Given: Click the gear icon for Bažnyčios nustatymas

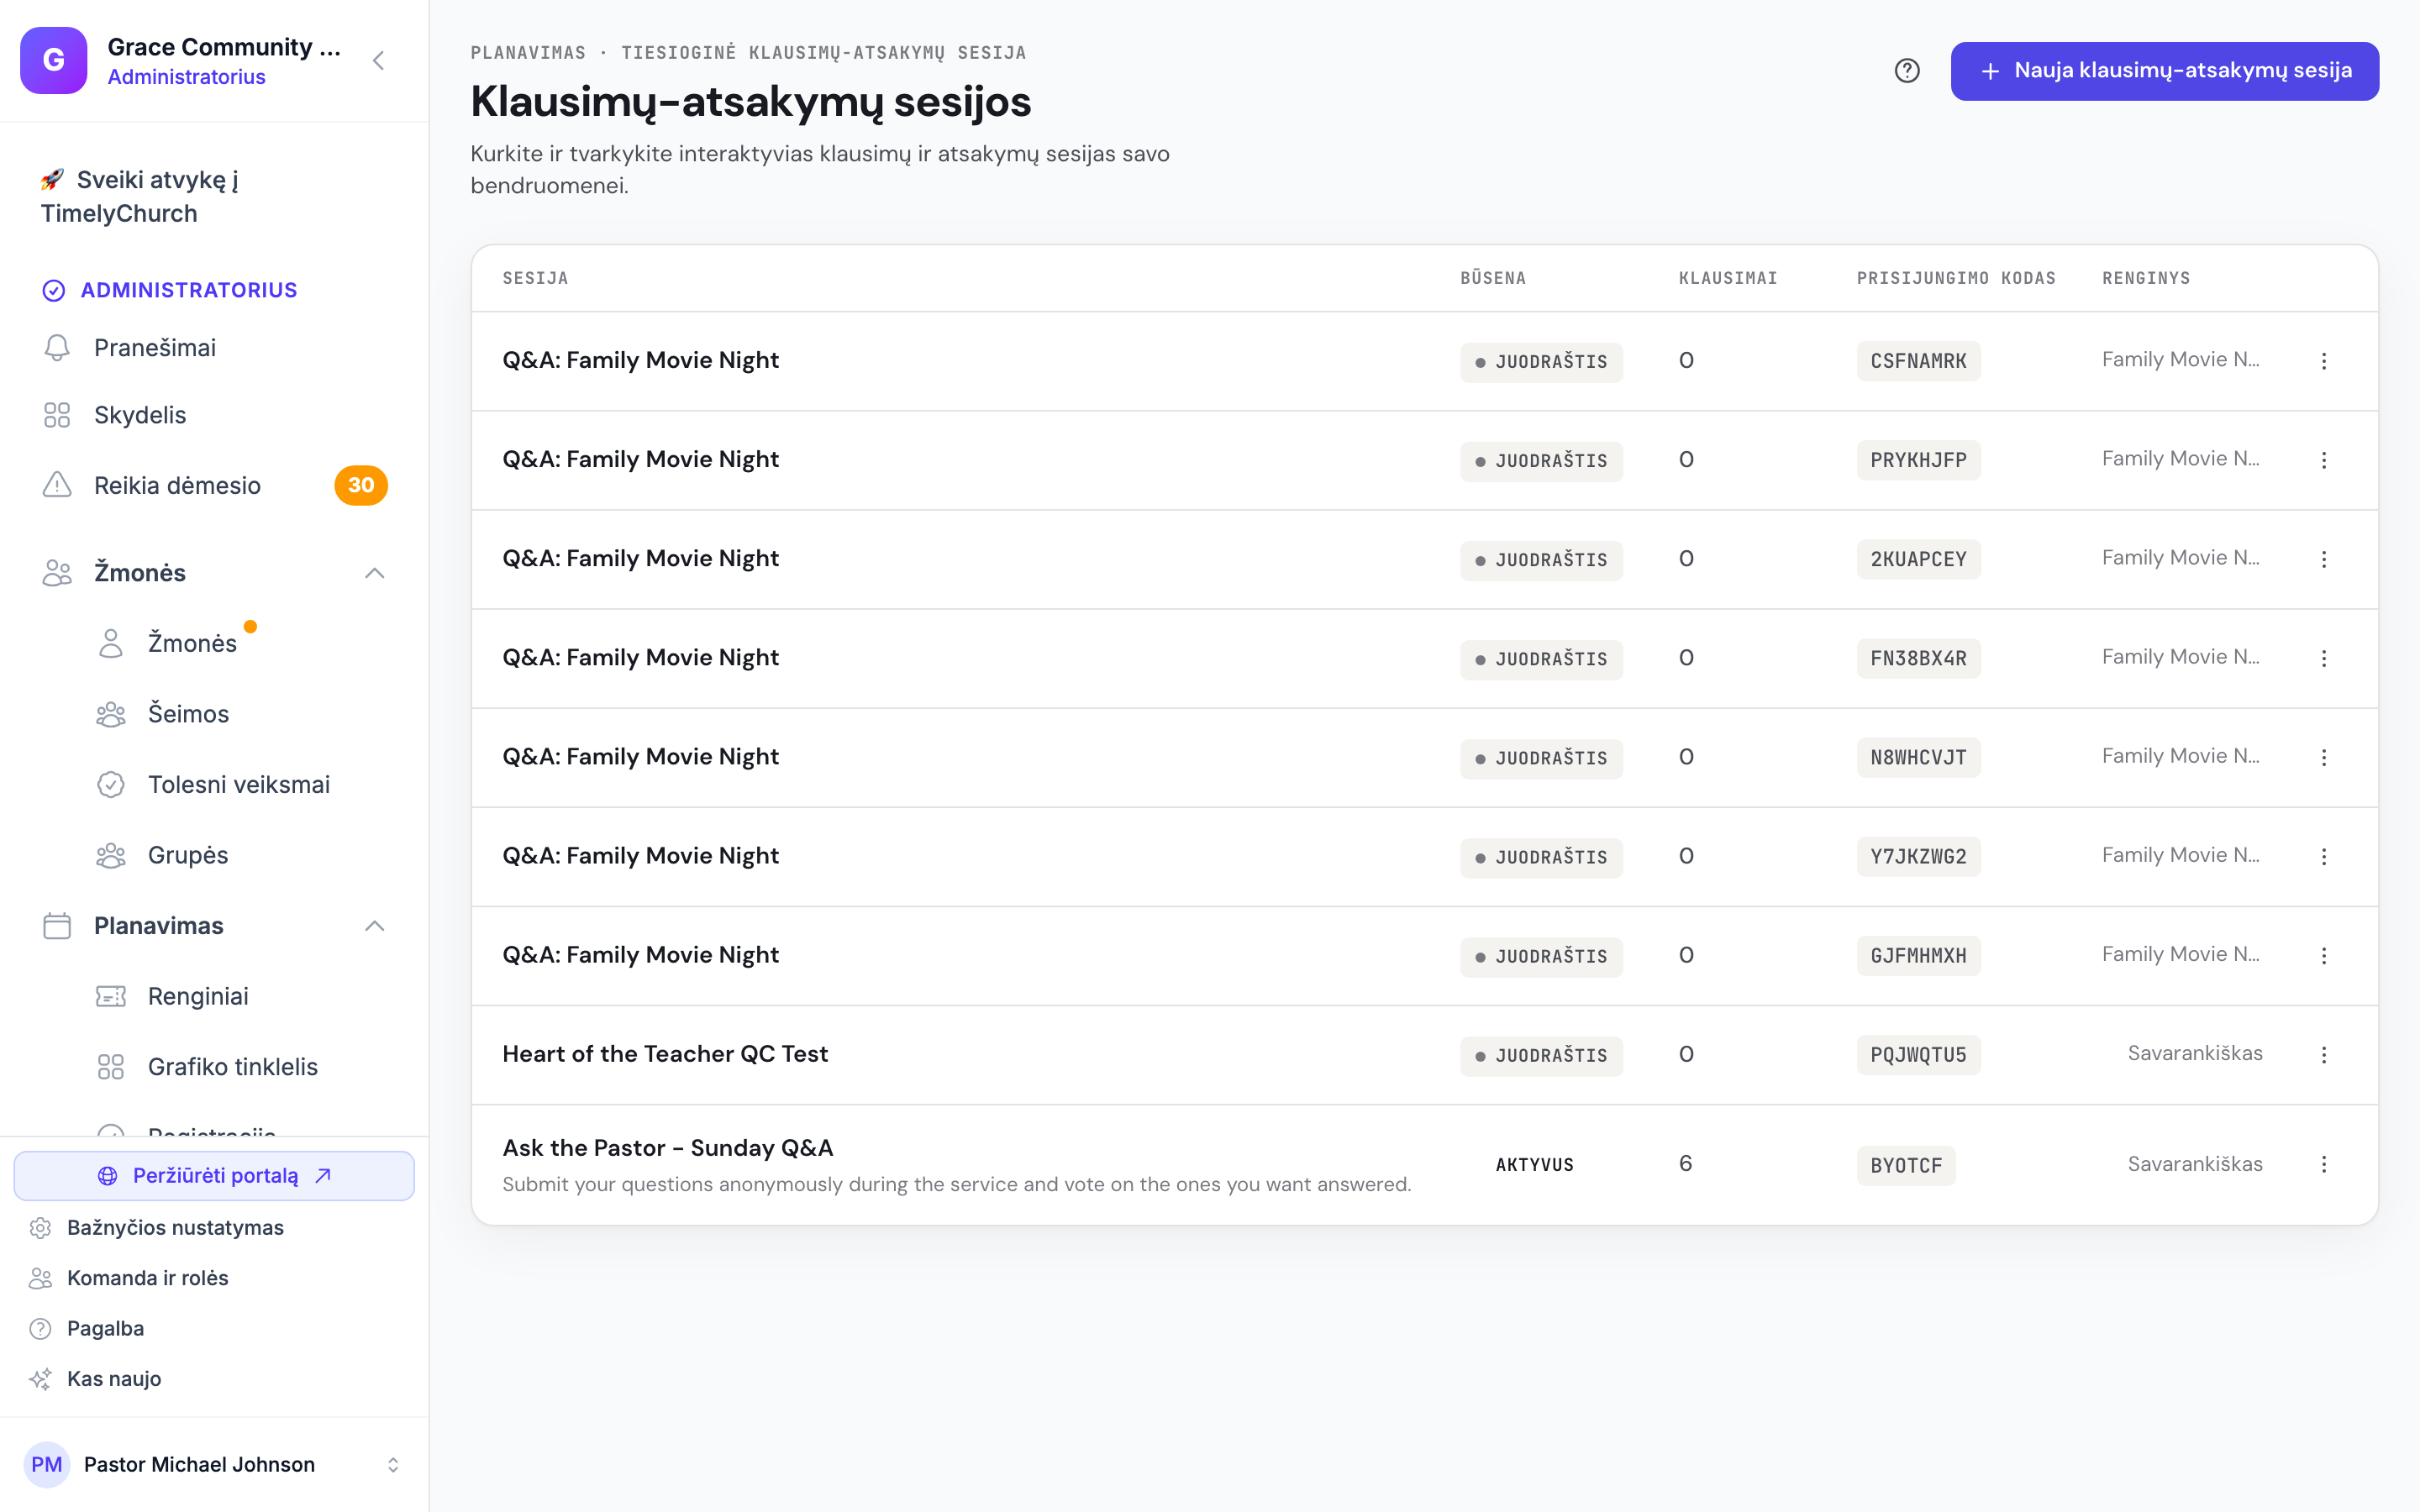Looking at the screenshot, I should [40, 1227].
